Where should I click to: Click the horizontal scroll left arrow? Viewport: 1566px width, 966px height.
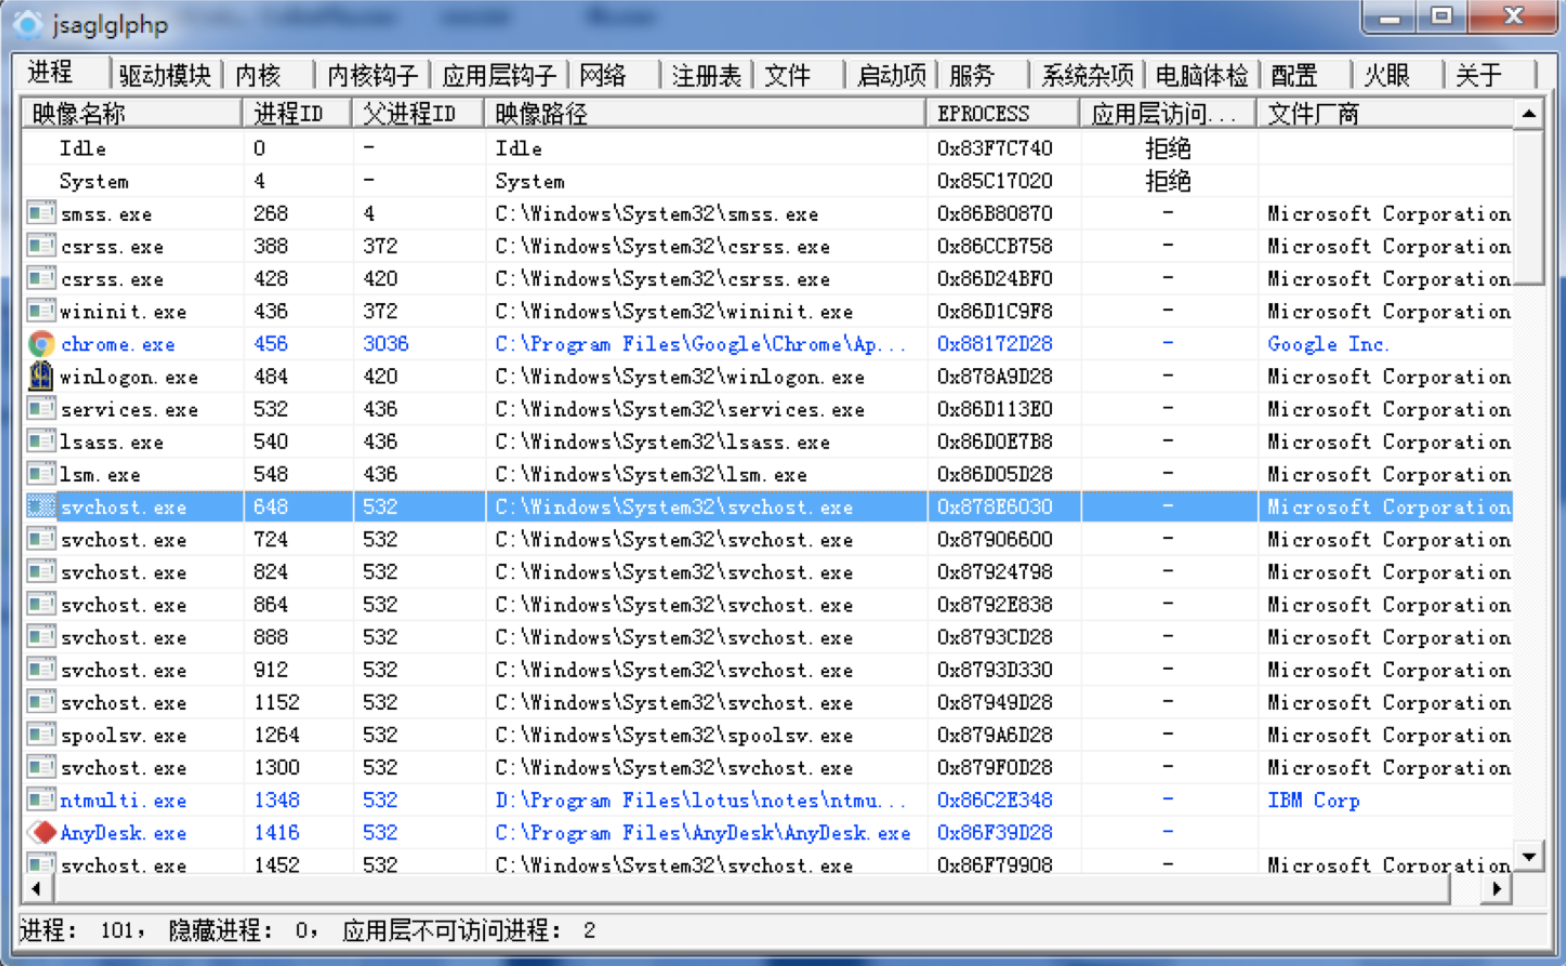pos(36,888)
